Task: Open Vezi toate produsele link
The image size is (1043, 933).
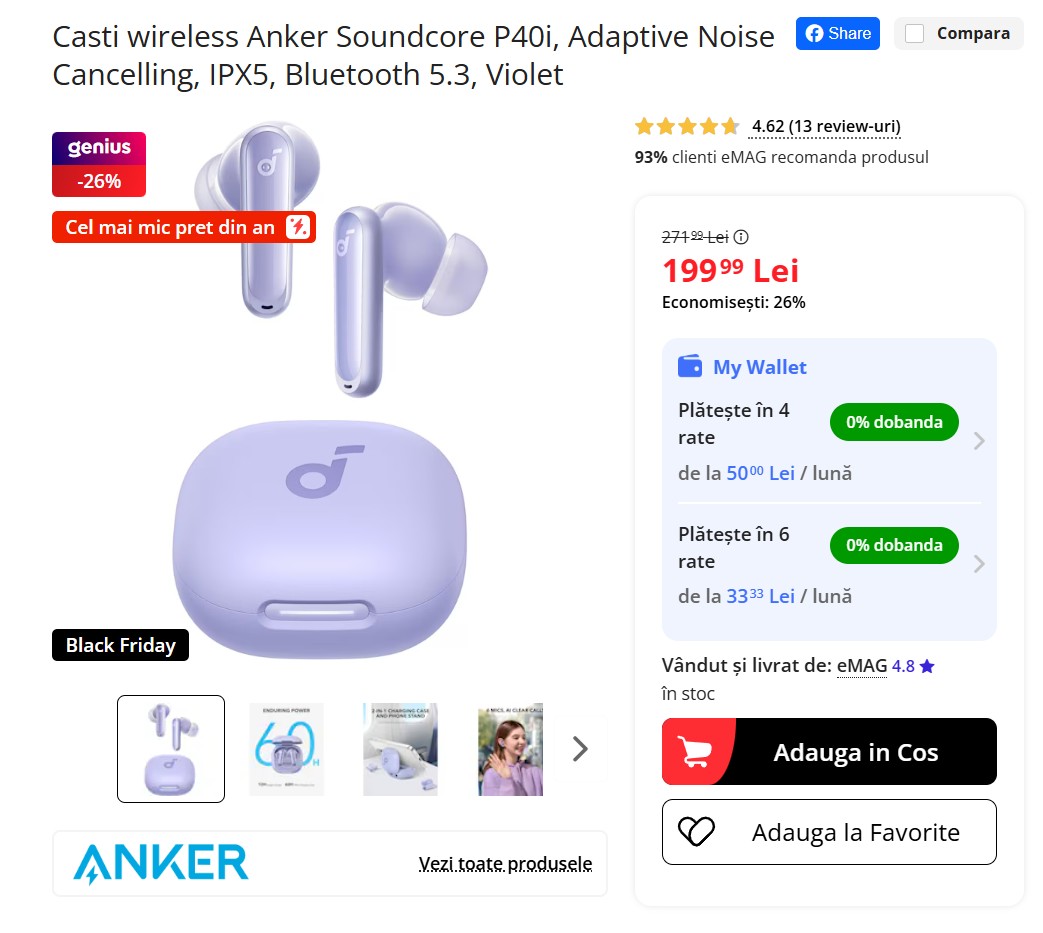Action: click(505, 863)
